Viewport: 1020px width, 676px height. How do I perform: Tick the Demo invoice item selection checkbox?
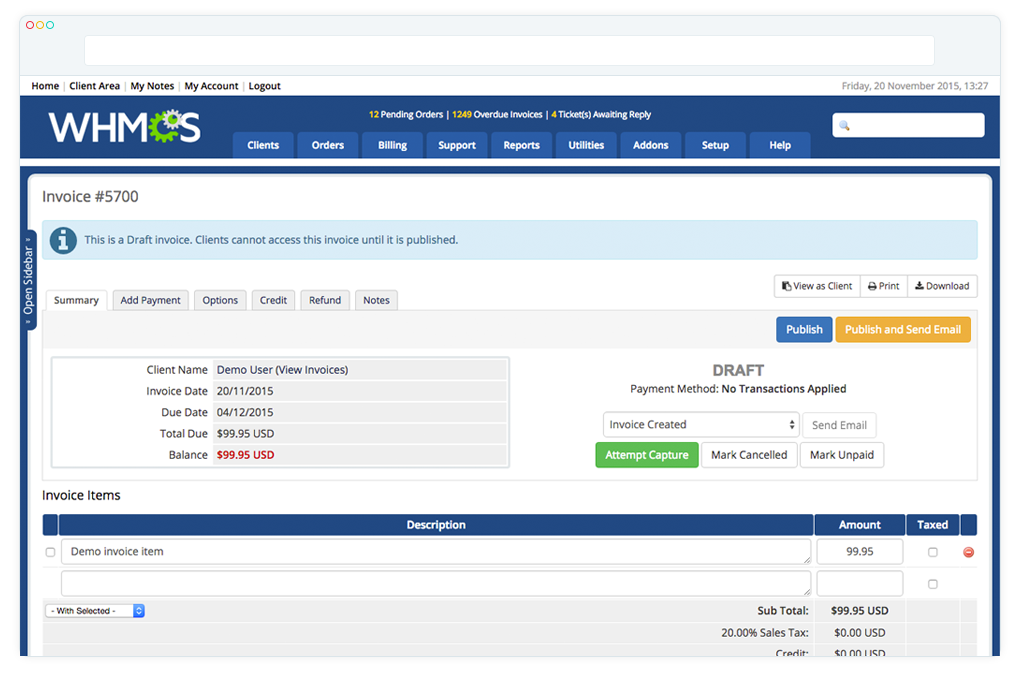pos(50,552)
